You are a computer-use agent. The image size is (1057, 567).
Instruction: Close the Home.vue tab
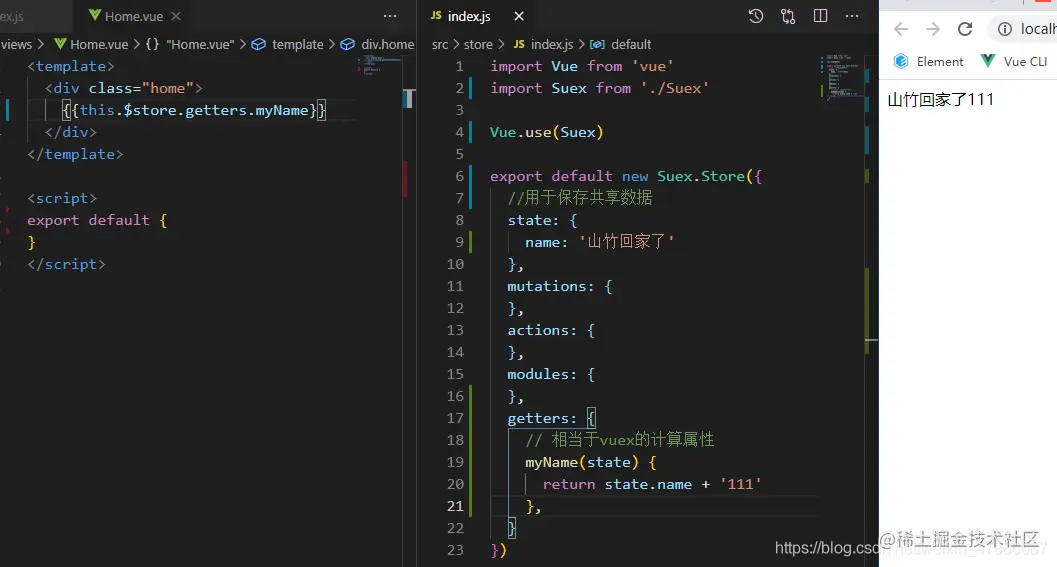point(176,16)
